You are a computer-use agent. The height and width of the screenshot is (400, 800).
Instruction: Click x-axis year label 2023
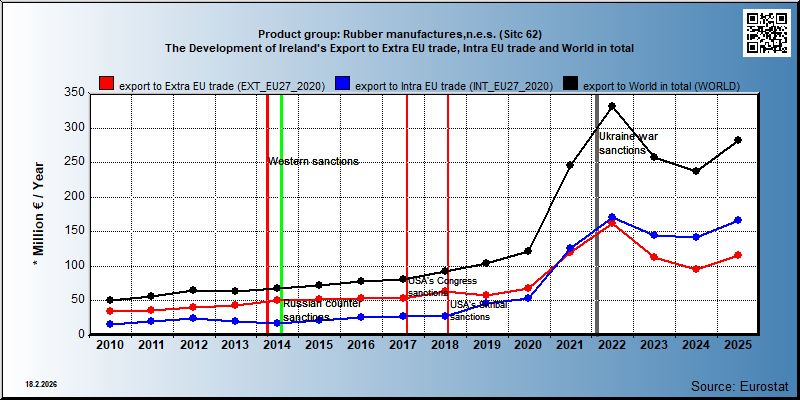(654, 345)
